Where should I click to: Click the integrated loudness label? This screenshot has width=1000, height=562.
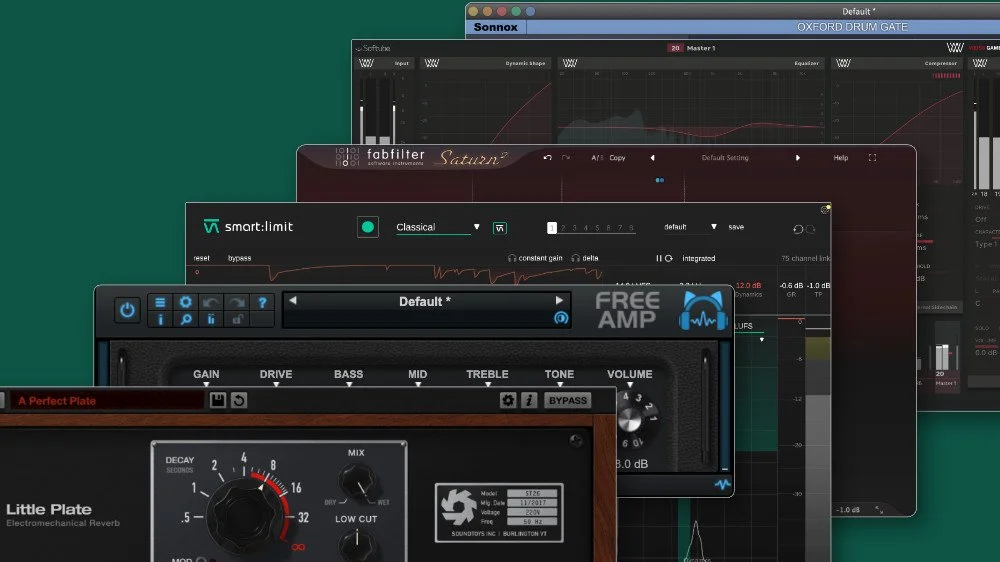[x=698, y=258]
